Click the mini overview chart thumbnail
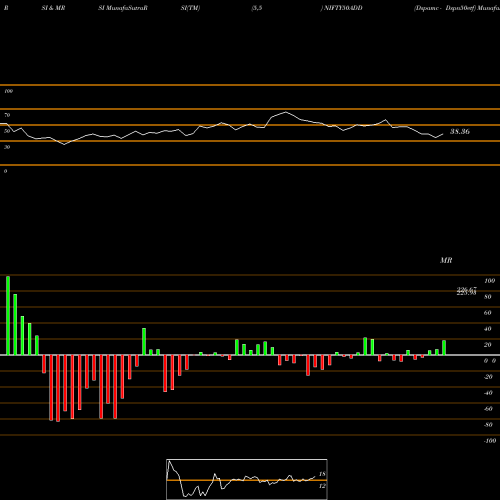The image size is (500, 500). tap(247, 479)
